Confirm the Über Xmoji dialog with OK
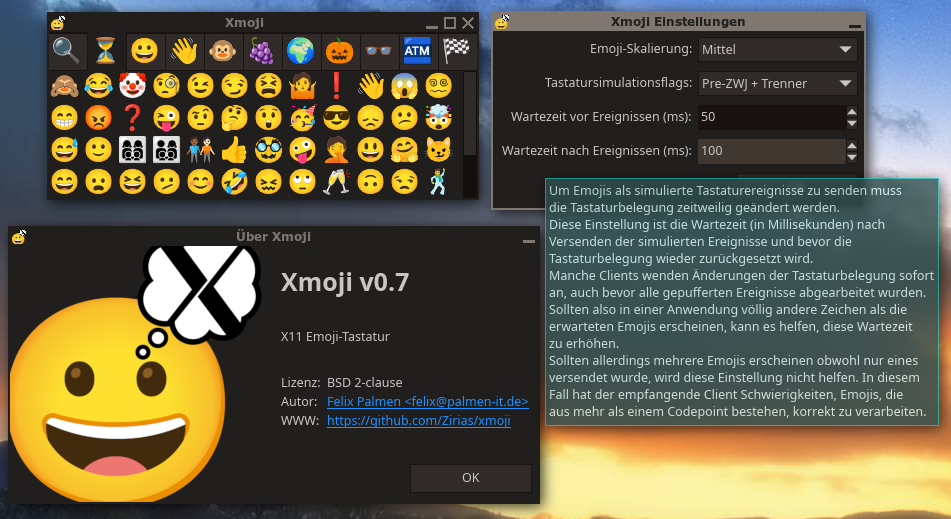This screenshot has height=519, width=951. click(471, 478)
